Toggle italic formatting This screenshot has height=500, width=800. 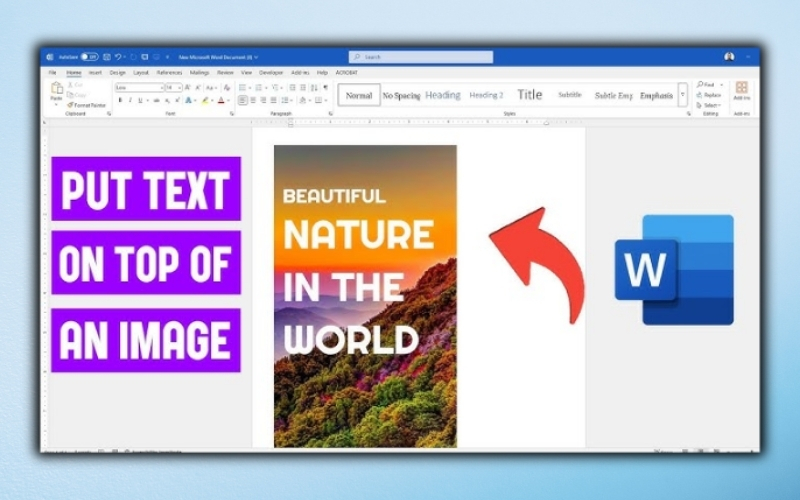[130, 101]
